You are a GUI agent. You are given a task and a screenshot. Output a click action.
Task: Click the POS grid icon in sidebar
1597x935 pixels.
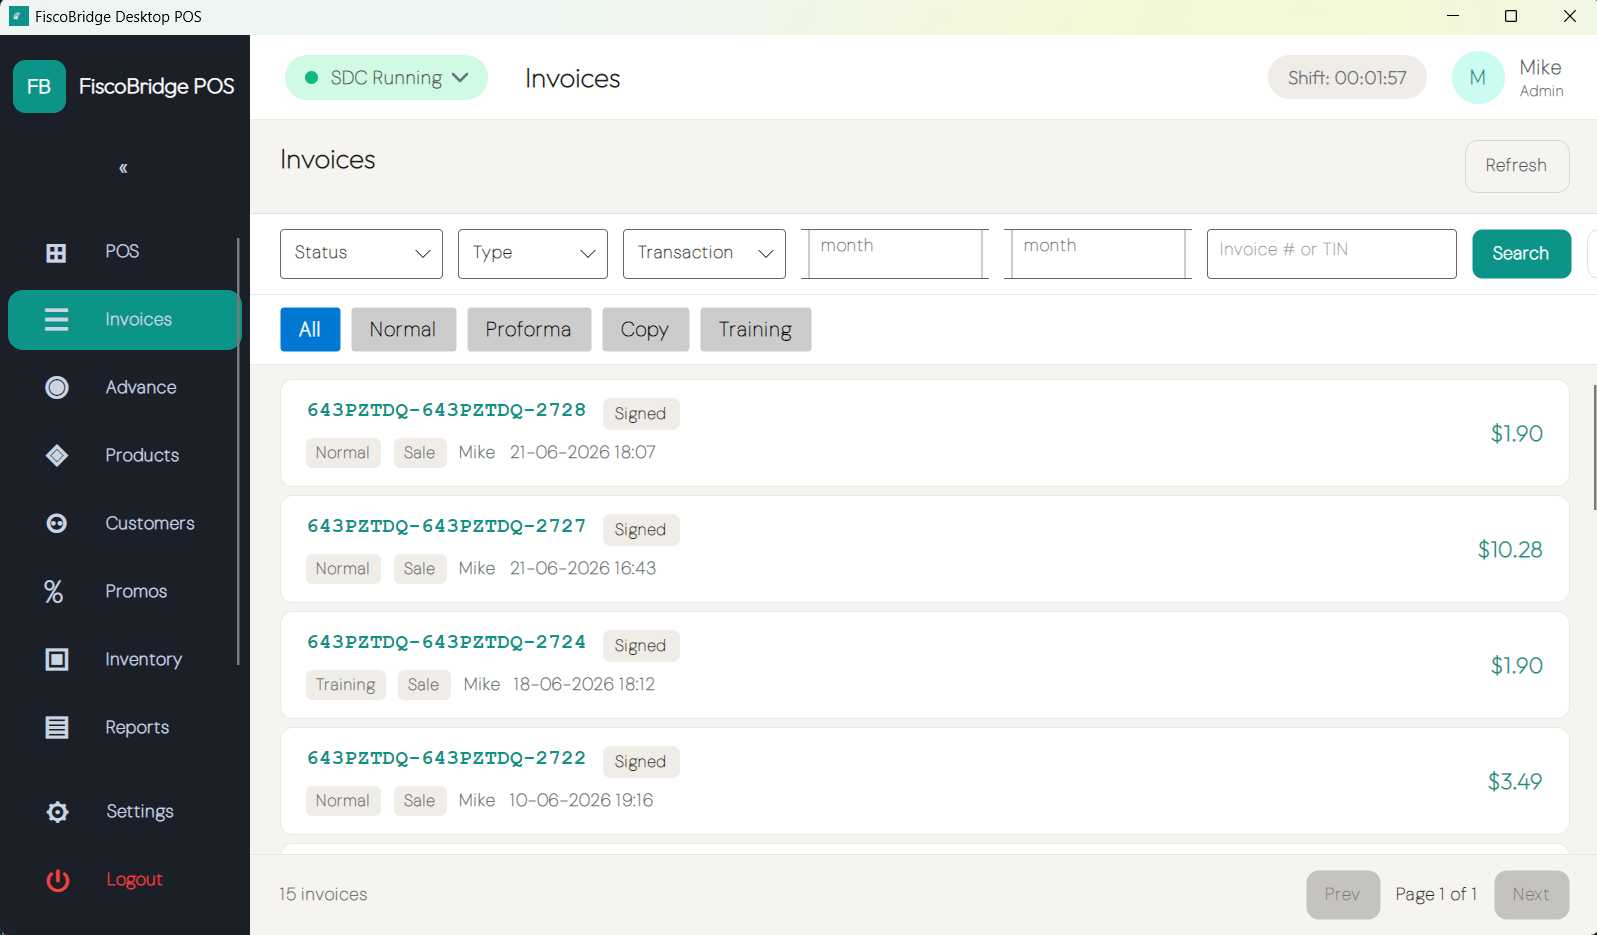tap(57, 253)
